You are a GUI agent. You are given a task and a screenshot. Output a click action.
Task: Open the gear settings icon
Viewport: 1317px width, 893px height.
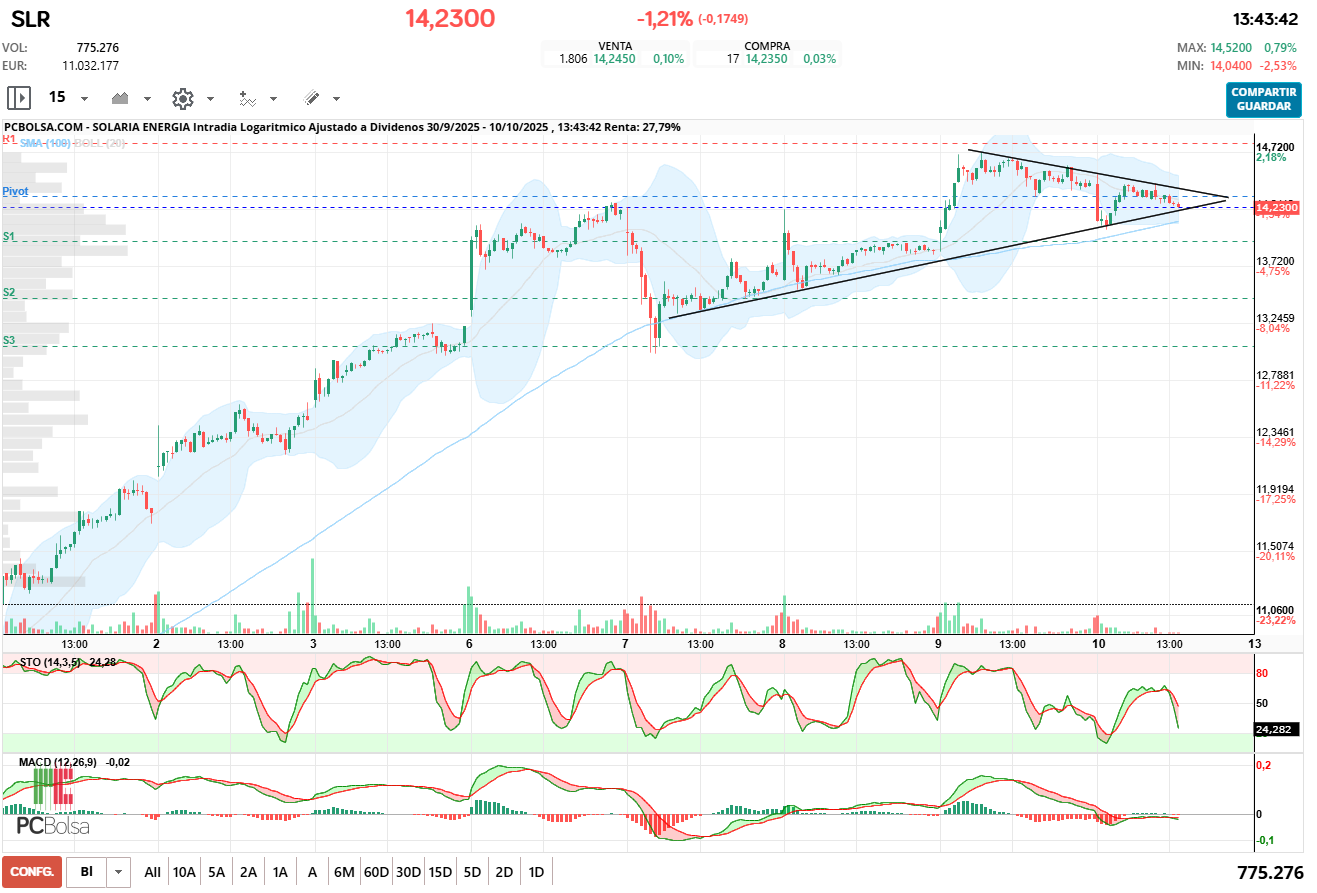click(x=182, y=98)
